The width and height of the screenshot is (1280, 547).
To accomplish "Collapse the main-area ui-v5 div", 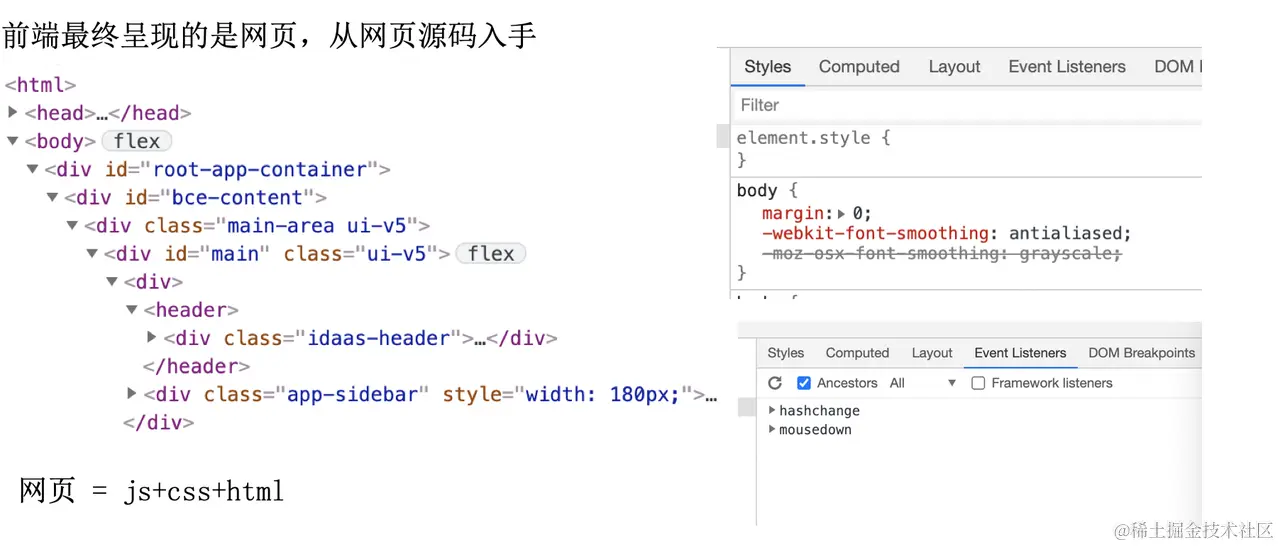I will pyautogui.click(x=72, y=225).
